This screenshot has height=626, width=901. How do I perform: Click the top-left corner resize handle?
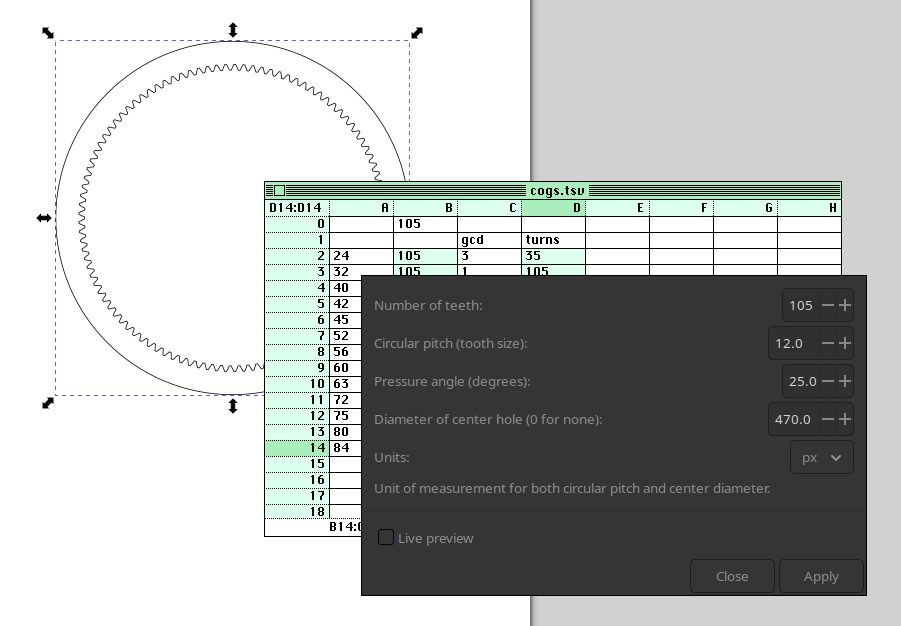click(x=48, y=33)
